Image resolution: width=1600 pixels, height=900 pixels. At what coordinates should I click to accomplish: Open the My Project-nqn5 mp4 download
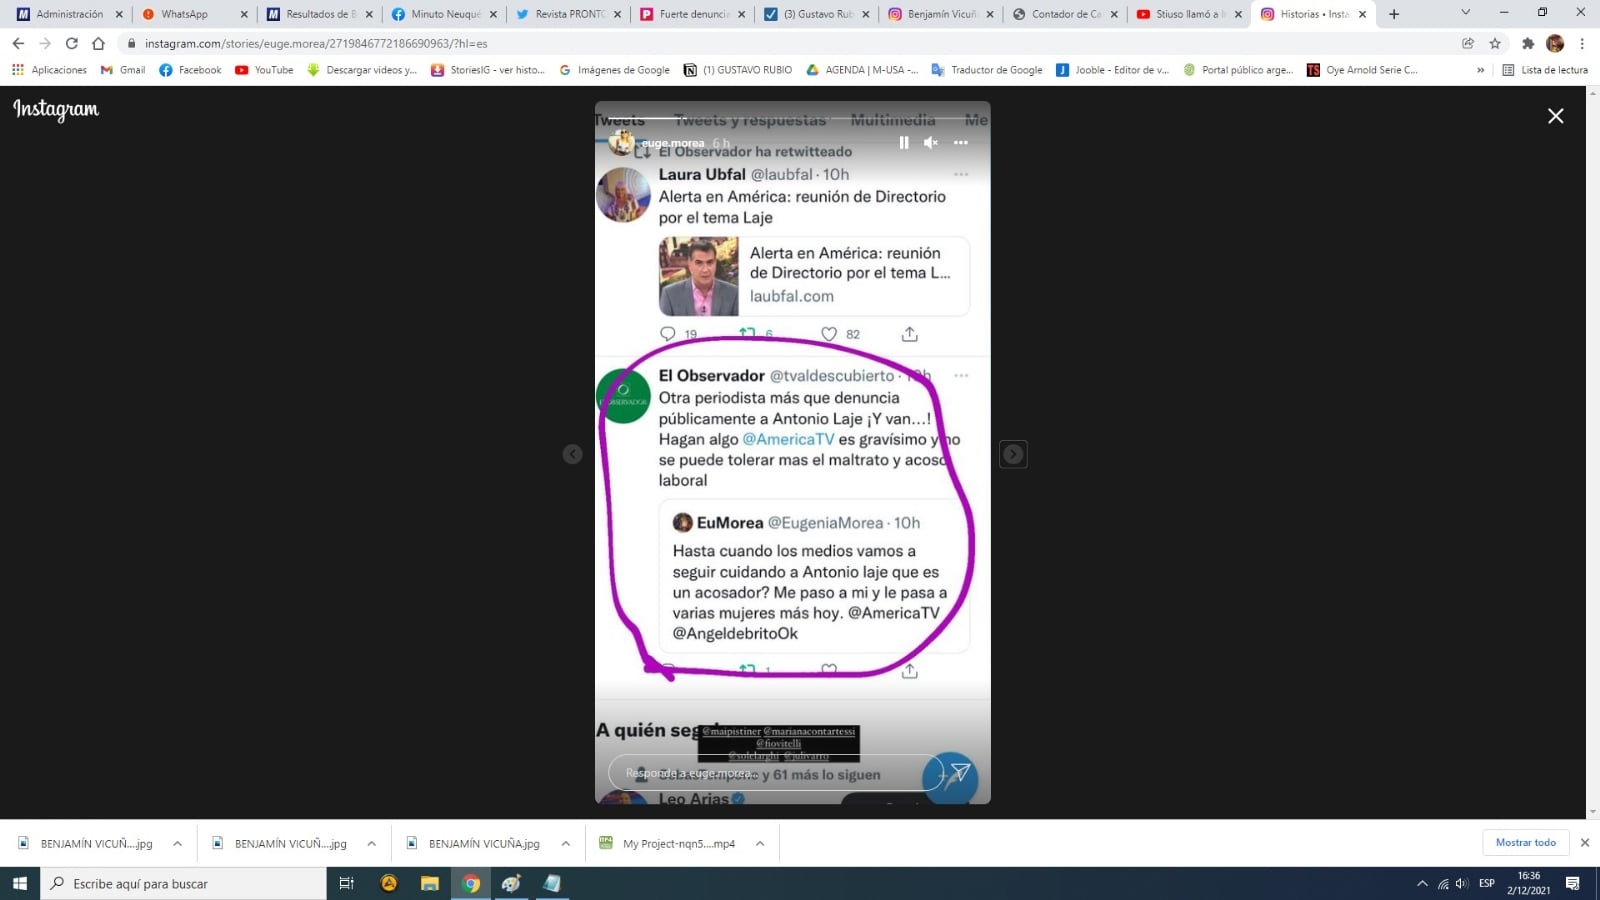[x=667, y=844]
